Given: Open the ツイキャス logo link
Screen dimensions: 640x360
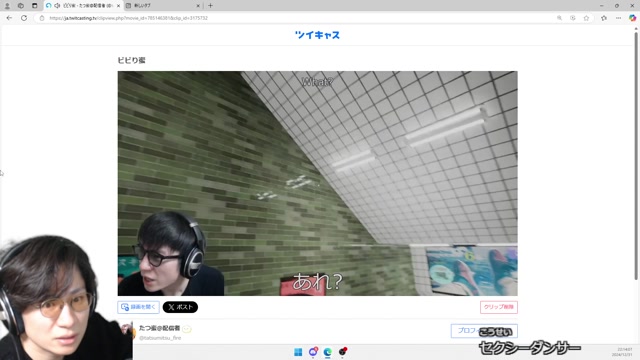Looking at the screenshot, I should tap(317, 35).
